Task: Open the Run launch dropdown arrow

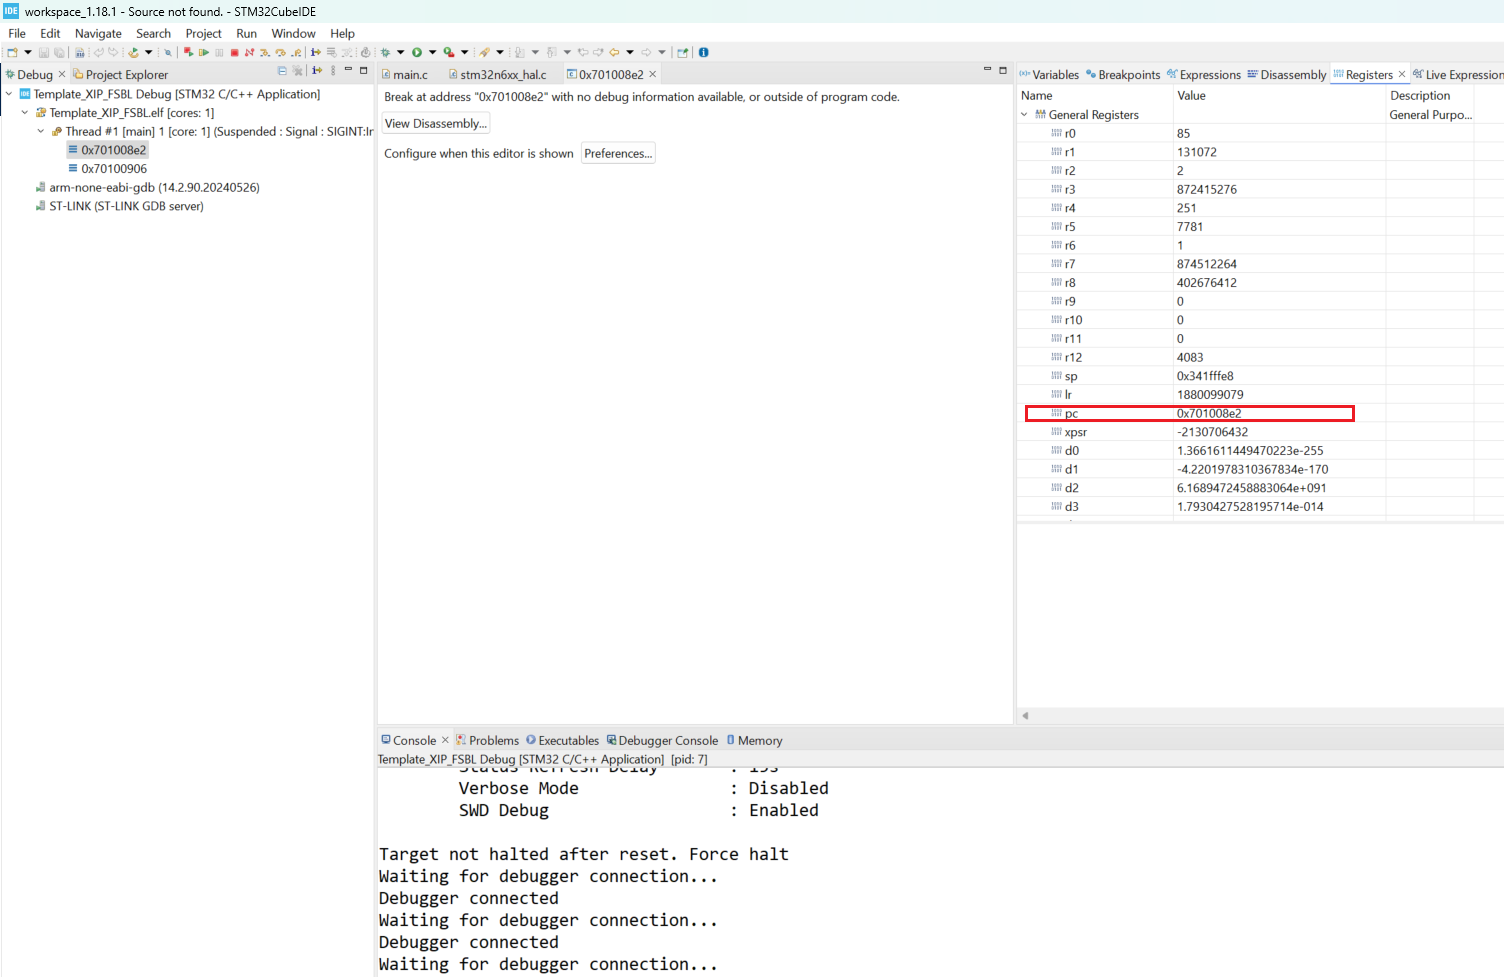Action: (x=432, y=52)
